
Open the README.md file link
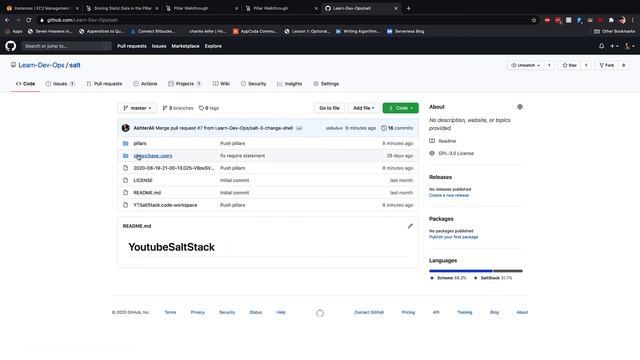click(147, 193)
